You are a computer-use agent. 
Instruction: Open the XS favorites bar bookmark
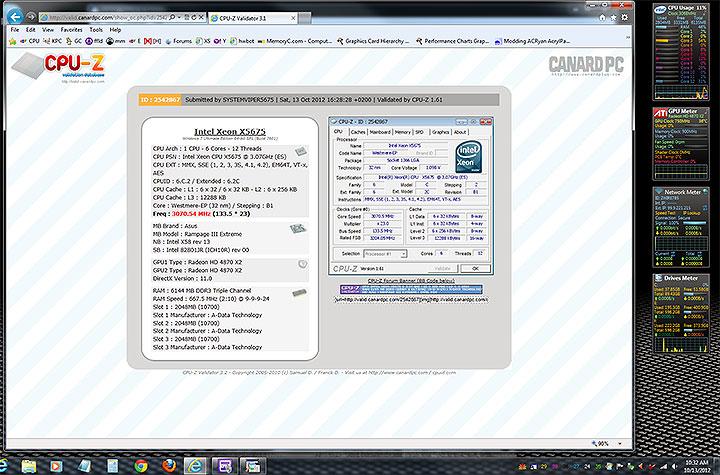[x=203, y=41]
